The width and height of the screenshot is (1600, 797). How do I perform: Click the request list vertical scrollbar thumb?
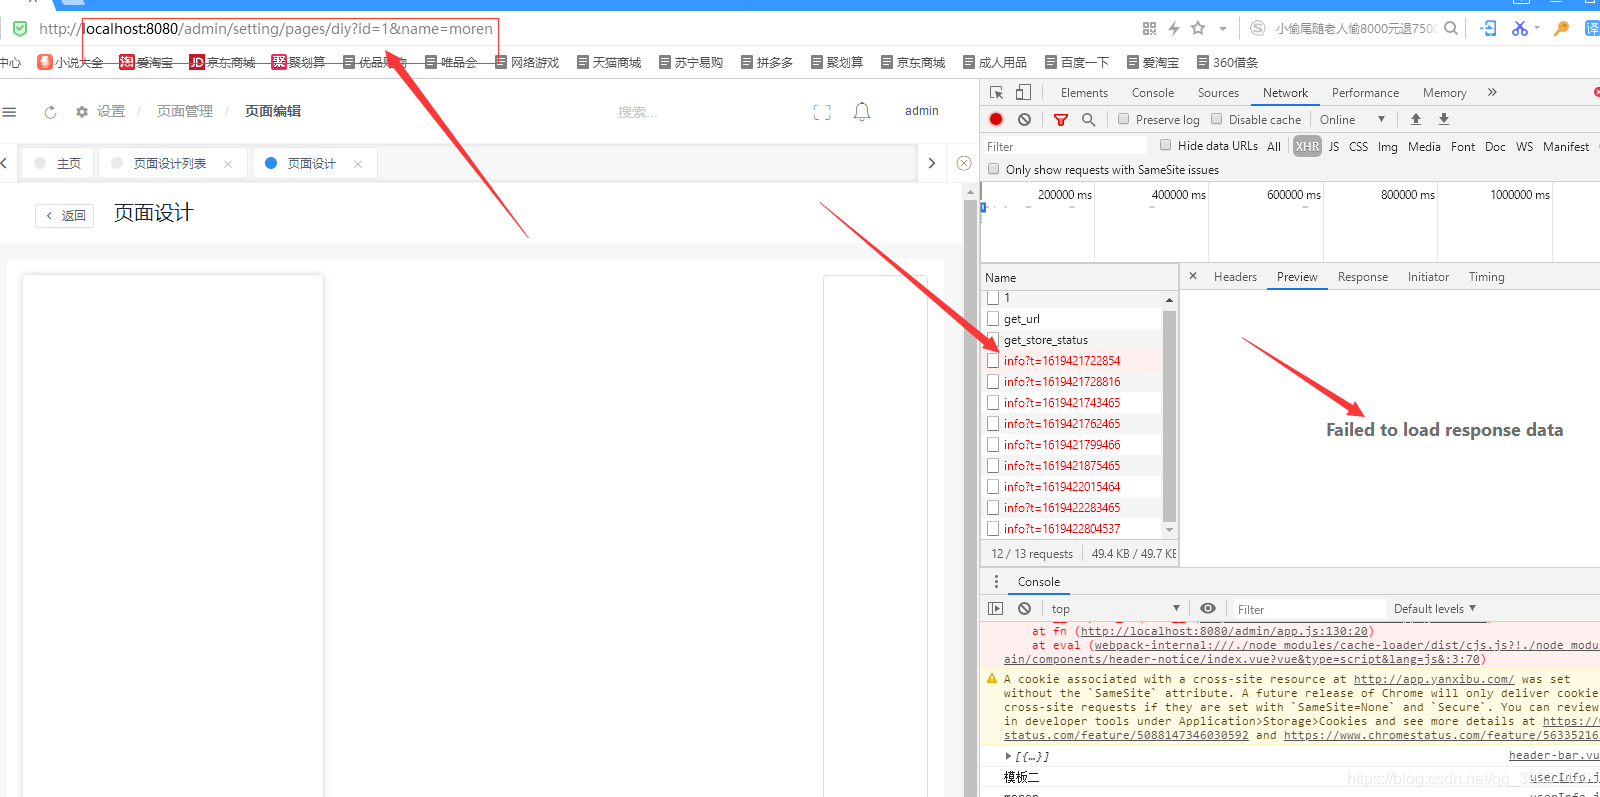1169,415
